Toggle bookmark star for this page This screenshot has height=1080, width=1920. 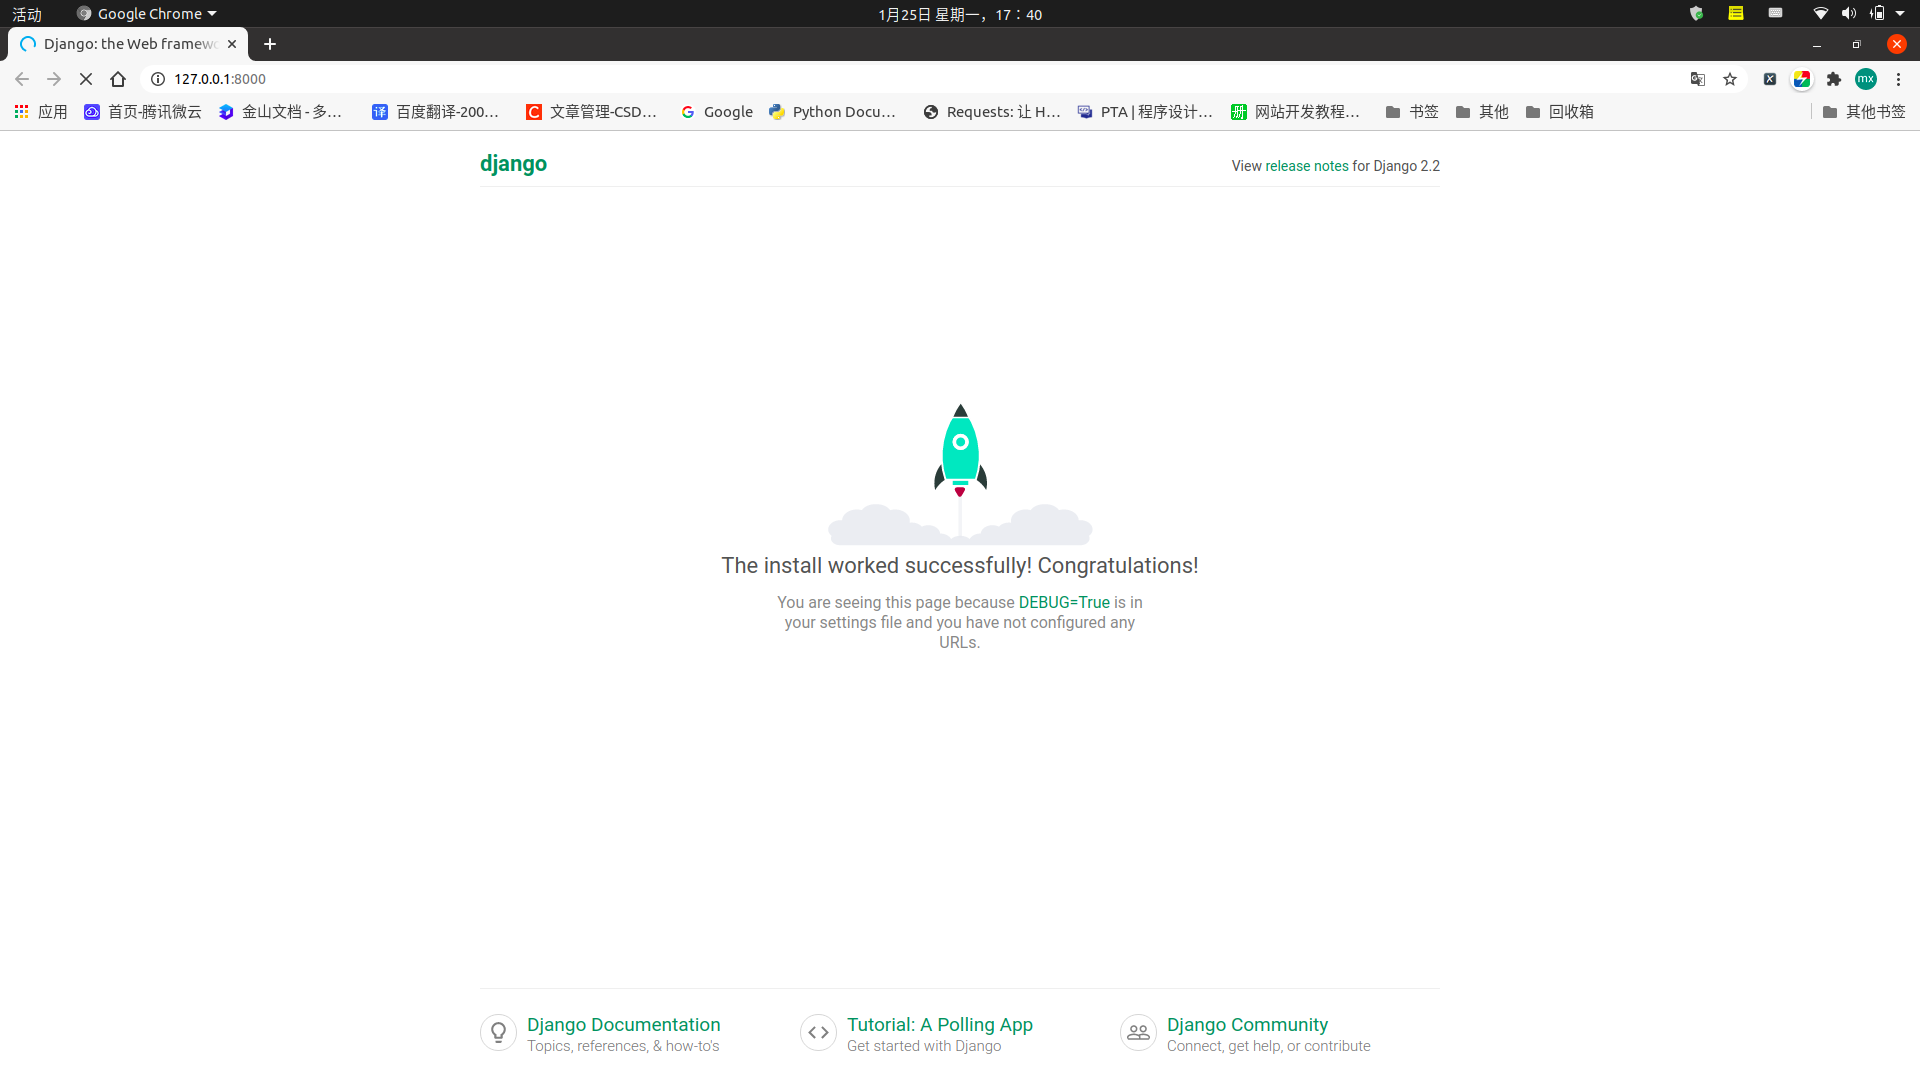(1731, 79)
